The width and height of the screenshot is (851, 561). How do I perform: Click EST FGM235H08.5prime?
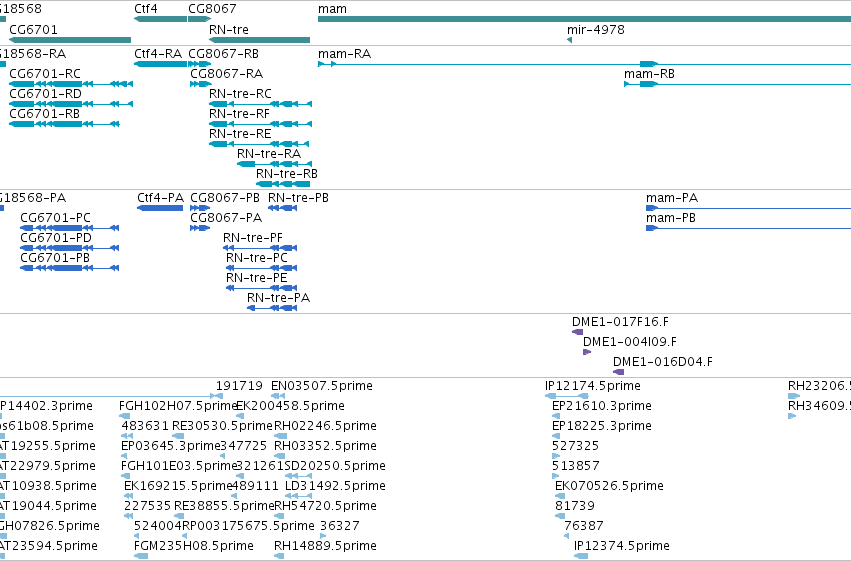[x=194, y=546]
